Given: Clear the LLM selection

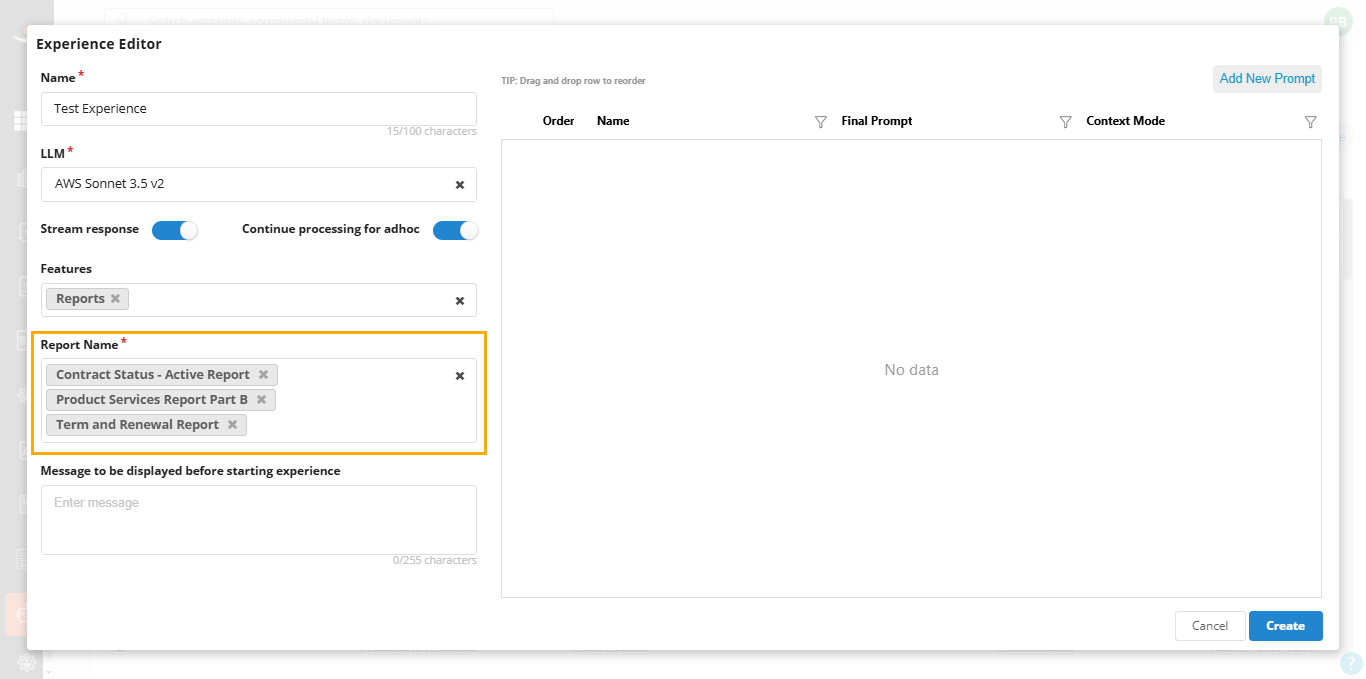Looking at the screenshot, I should tap(460, 185).
